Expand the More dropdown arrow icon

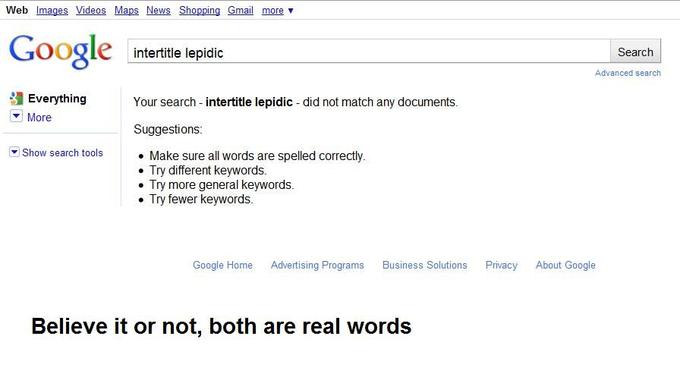click(16, 116)
